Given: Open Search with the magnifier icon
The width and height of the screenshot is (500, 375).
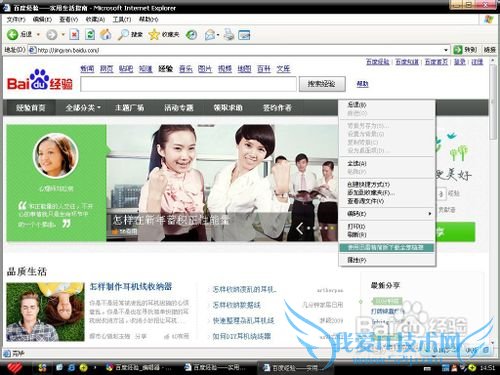Looking at the screenshot, I should pos(123,34).
